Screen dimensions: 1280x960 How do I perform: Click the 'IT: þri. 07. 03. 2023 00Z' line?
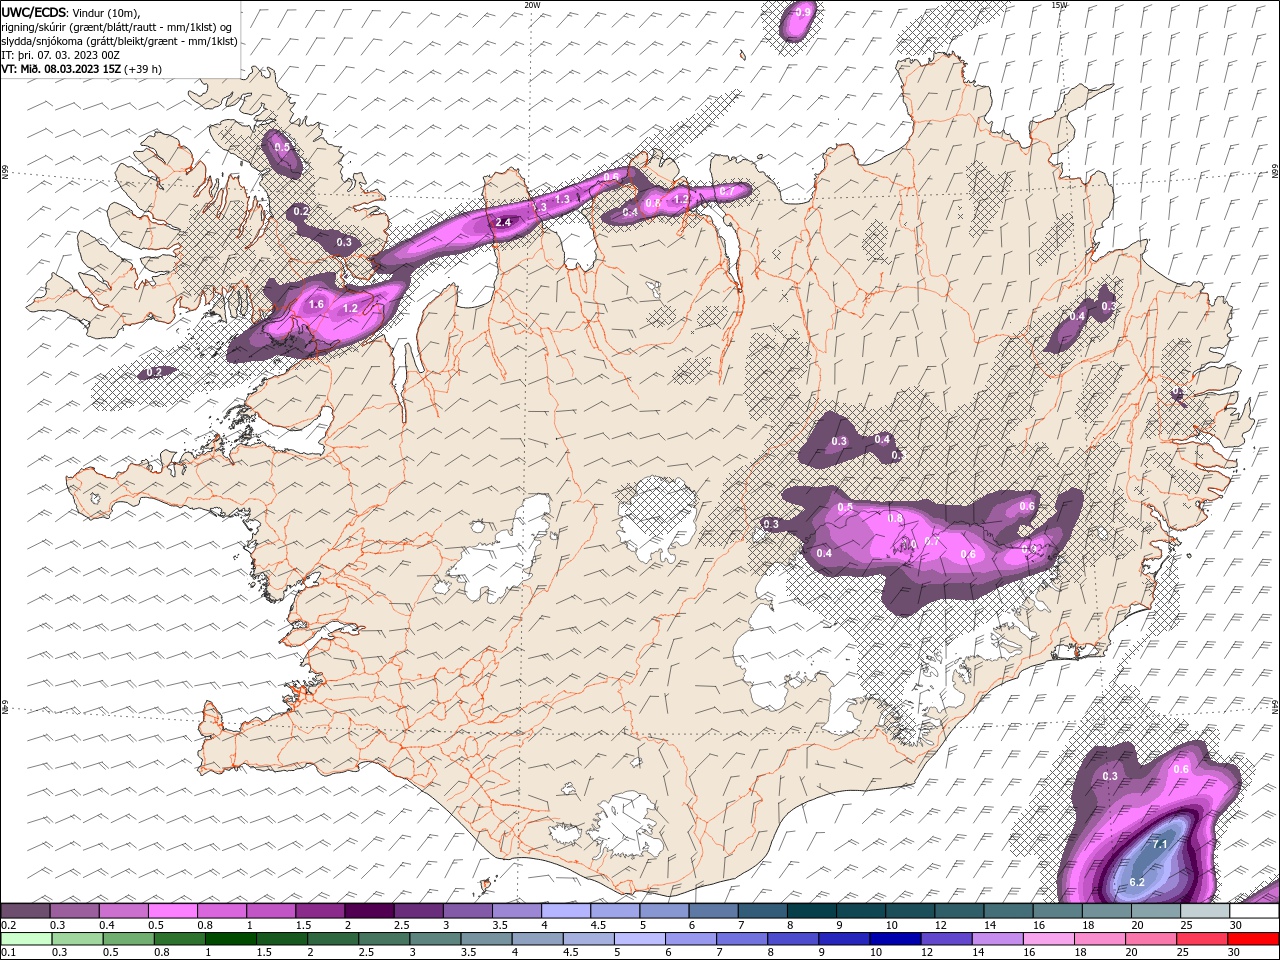pyautogui.click(x=60, y=54)
